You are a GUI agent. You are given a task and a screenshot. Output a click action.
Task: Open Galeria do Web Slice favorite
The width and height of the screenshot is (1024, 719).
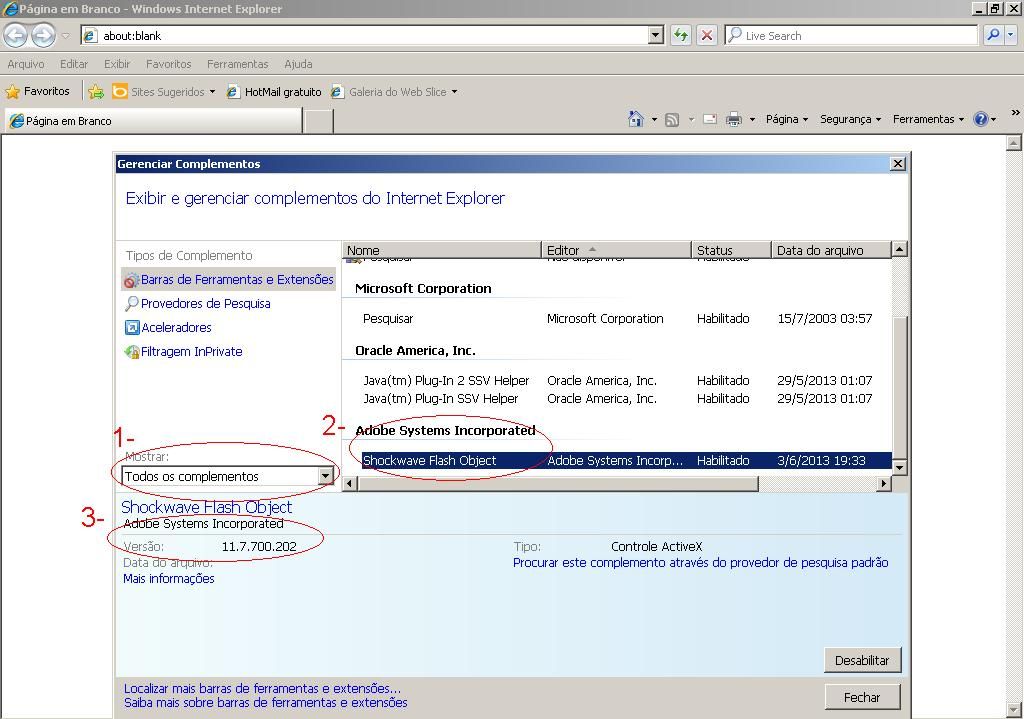394,91
